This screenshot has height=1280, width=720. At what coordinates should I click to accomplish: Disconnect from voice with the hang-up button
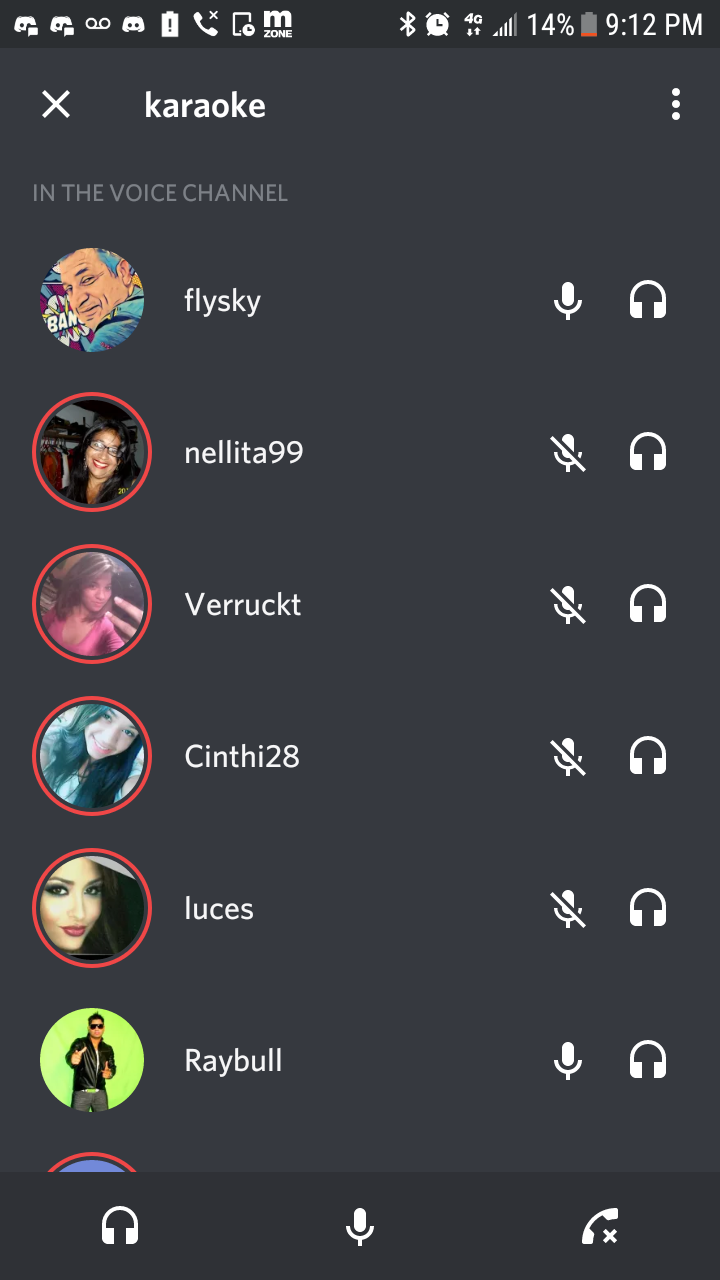pyautogui.click(x=600, y=1226)
